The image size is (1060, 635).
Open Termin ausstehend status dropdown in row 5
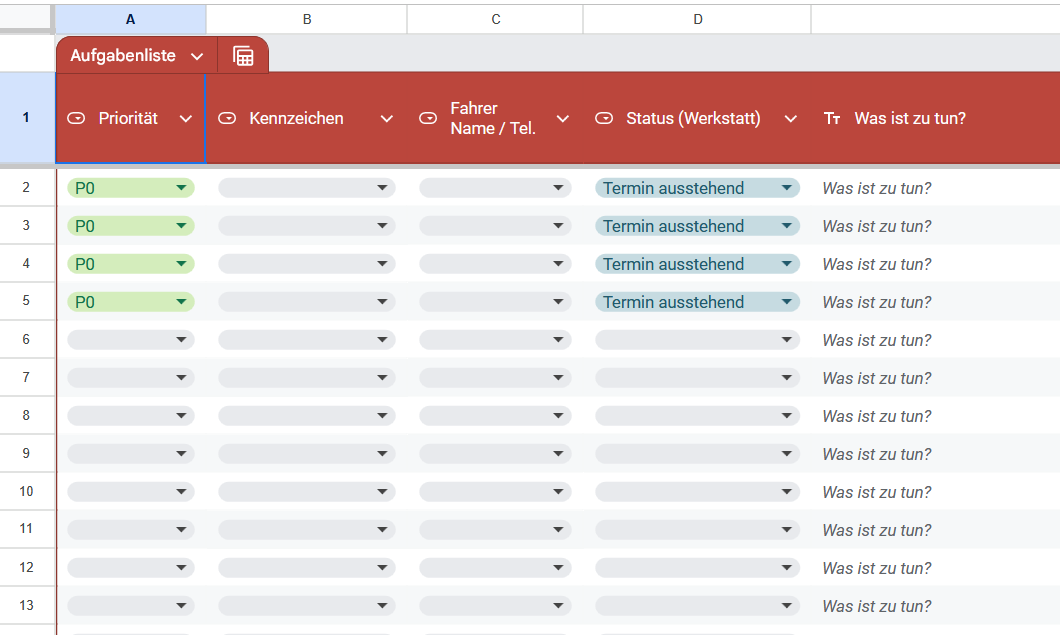697,302
